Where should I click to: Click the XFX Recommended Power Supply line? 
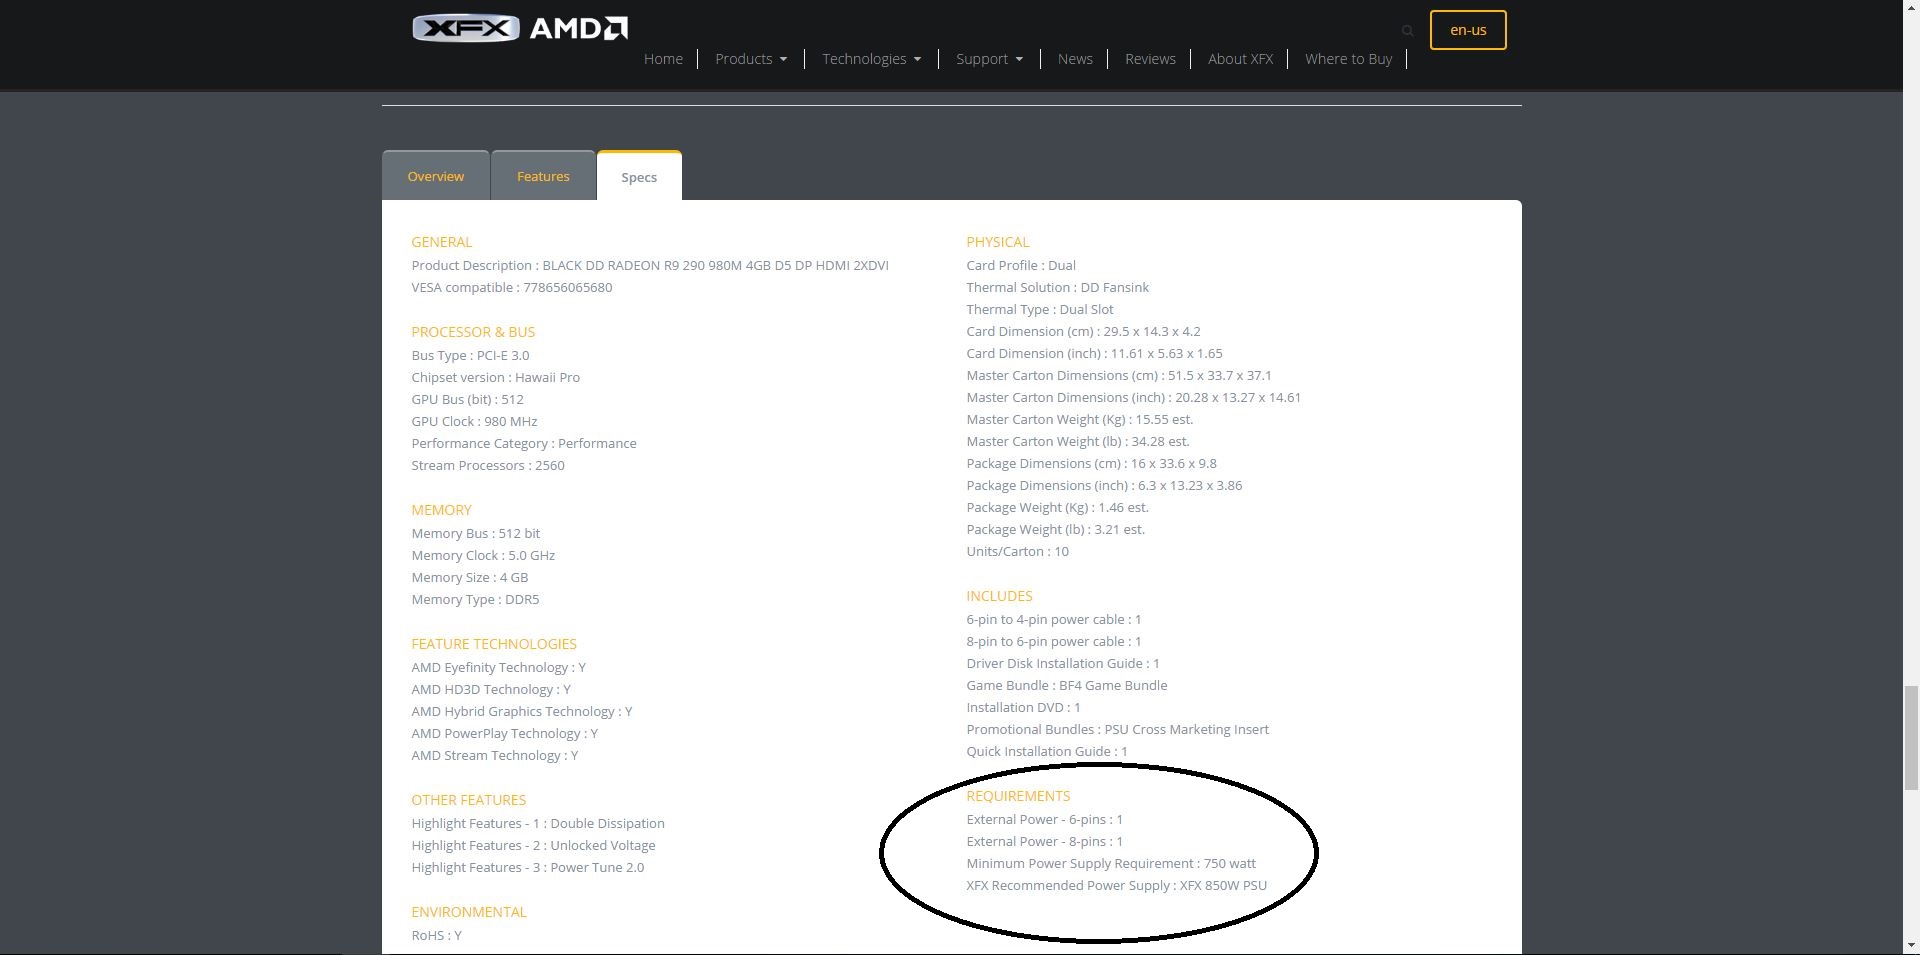click(1116, 886)
